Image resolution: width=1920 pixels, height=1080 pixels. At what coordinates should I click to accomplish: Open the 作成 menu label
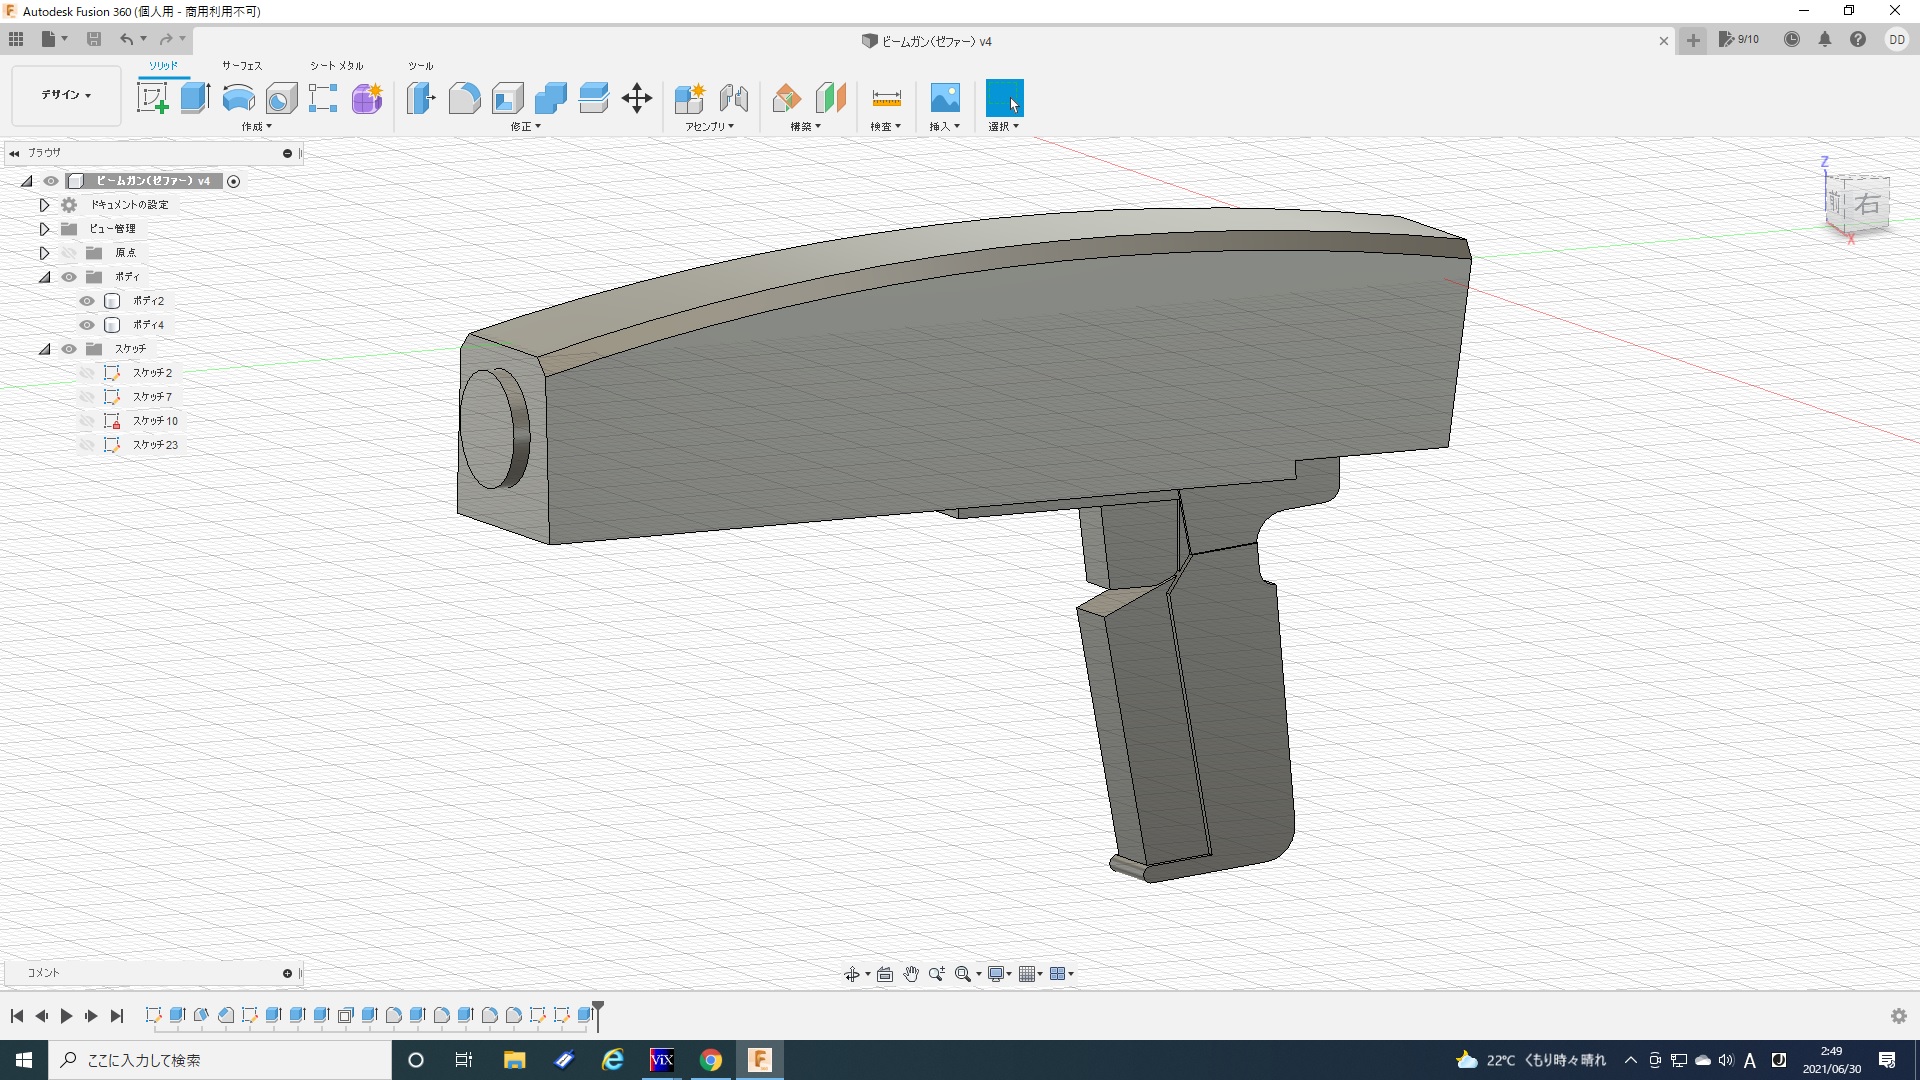click(256, 127)
